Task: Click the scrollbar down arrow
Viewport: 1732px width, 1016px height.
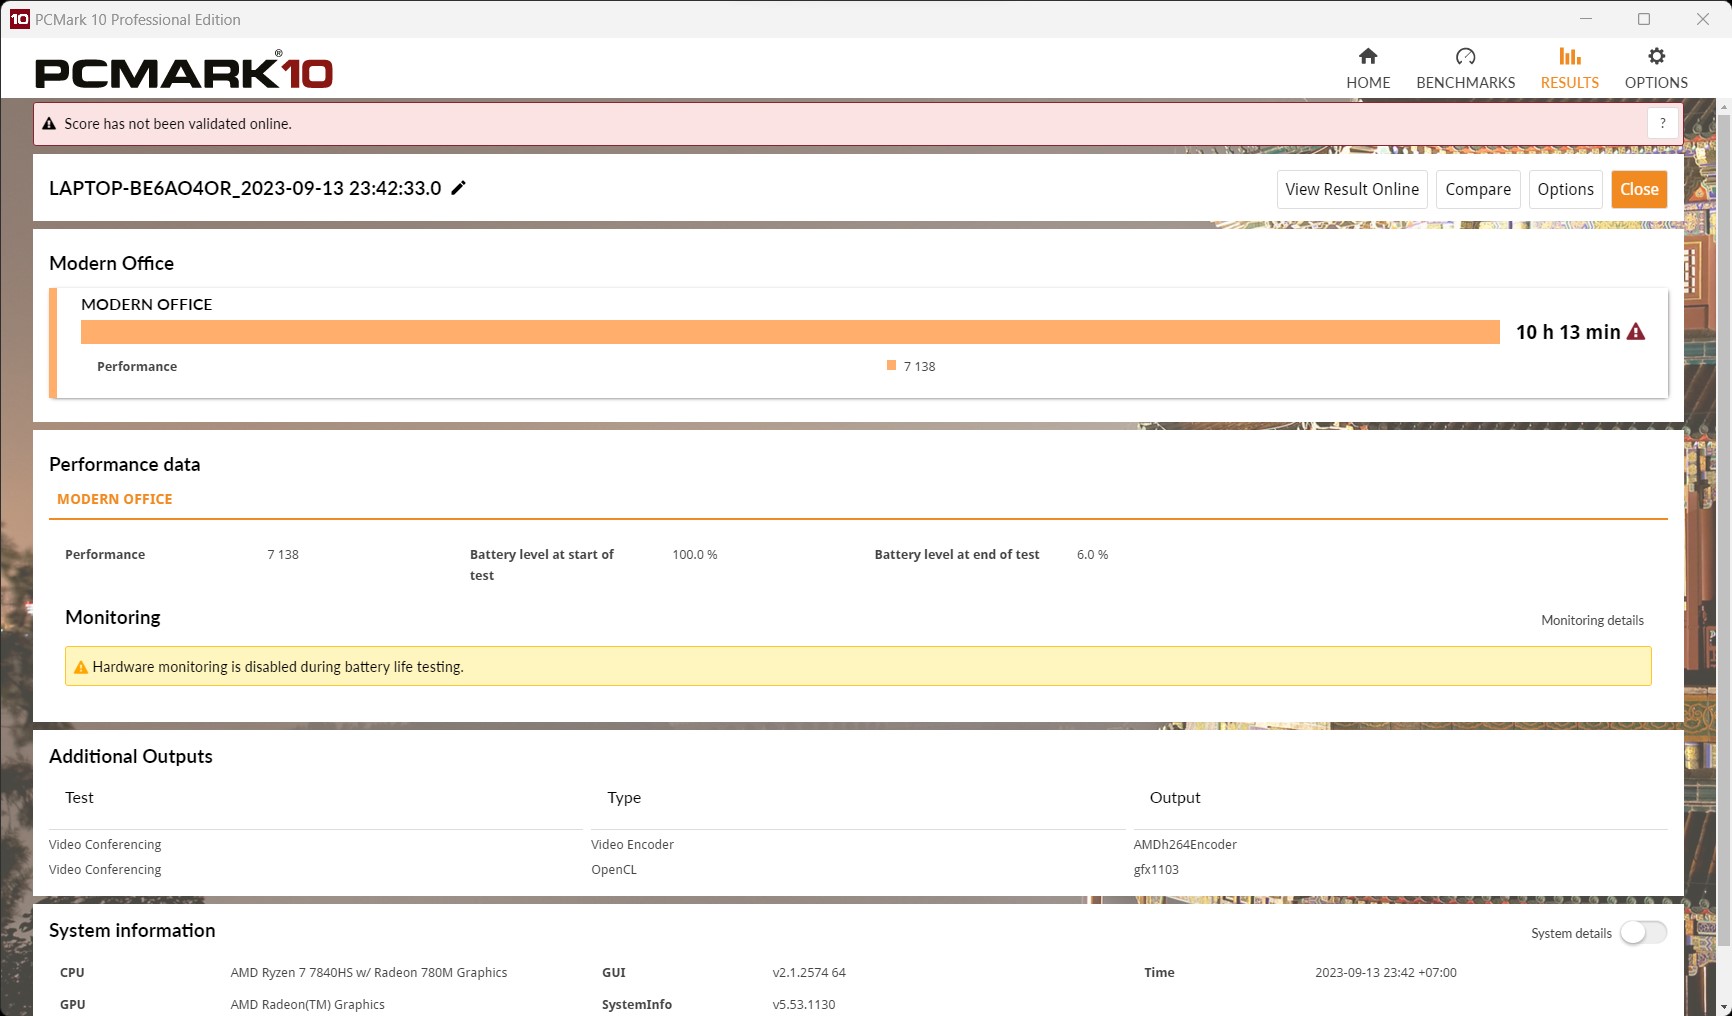Action: (1724, 1007)
